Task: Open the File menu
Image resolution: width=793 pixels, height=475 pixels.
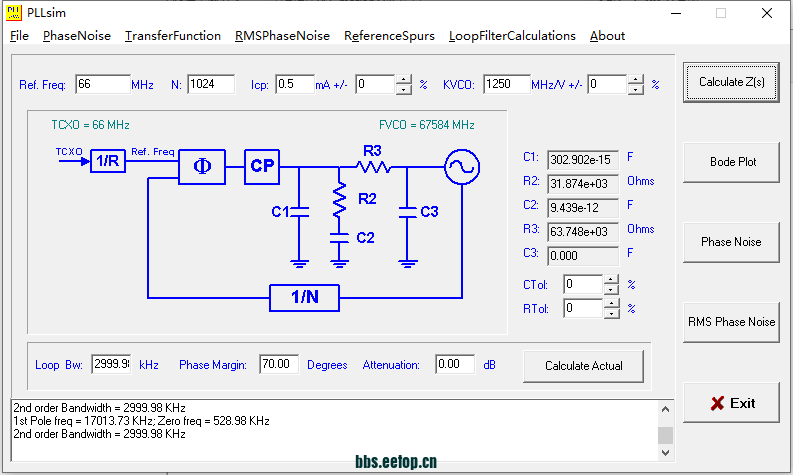Action: point(19,36)
